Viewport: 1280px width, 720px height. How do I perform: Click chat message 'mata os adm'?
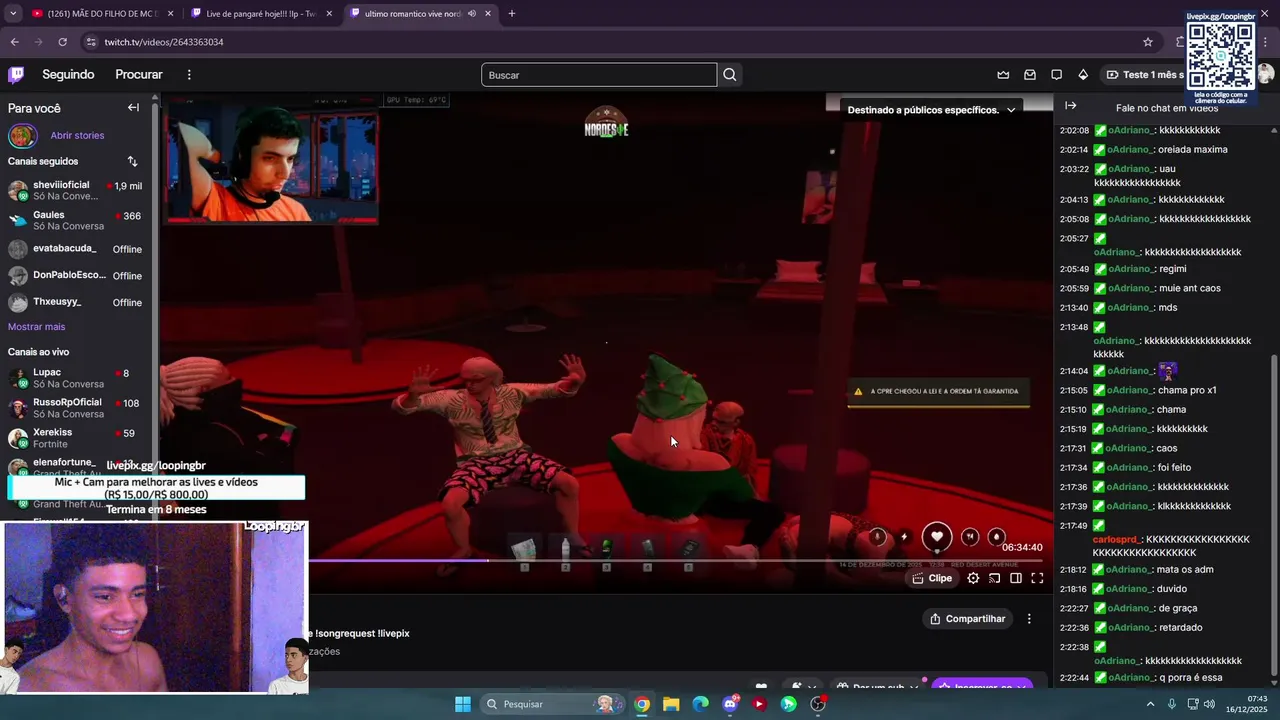click(x=1185, y=570)
